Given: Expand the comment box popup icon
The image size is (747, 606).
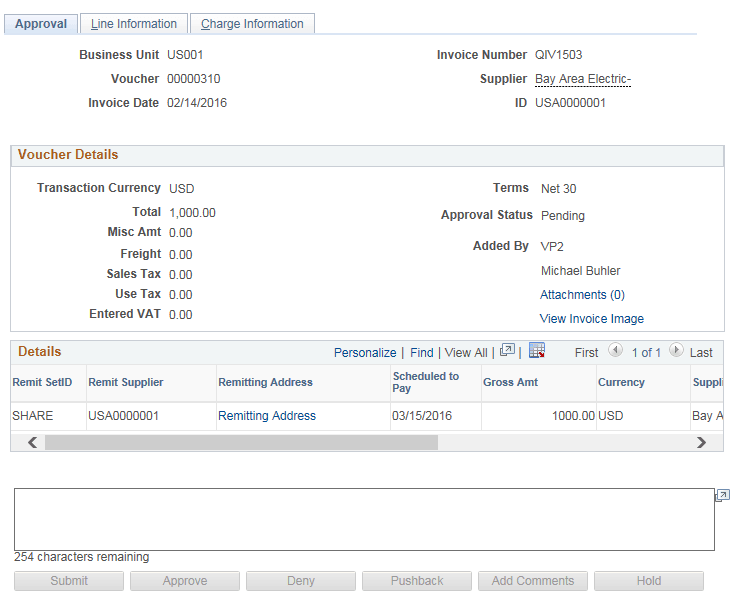Looking at the screenshot, I should click(x=723, y=495).
